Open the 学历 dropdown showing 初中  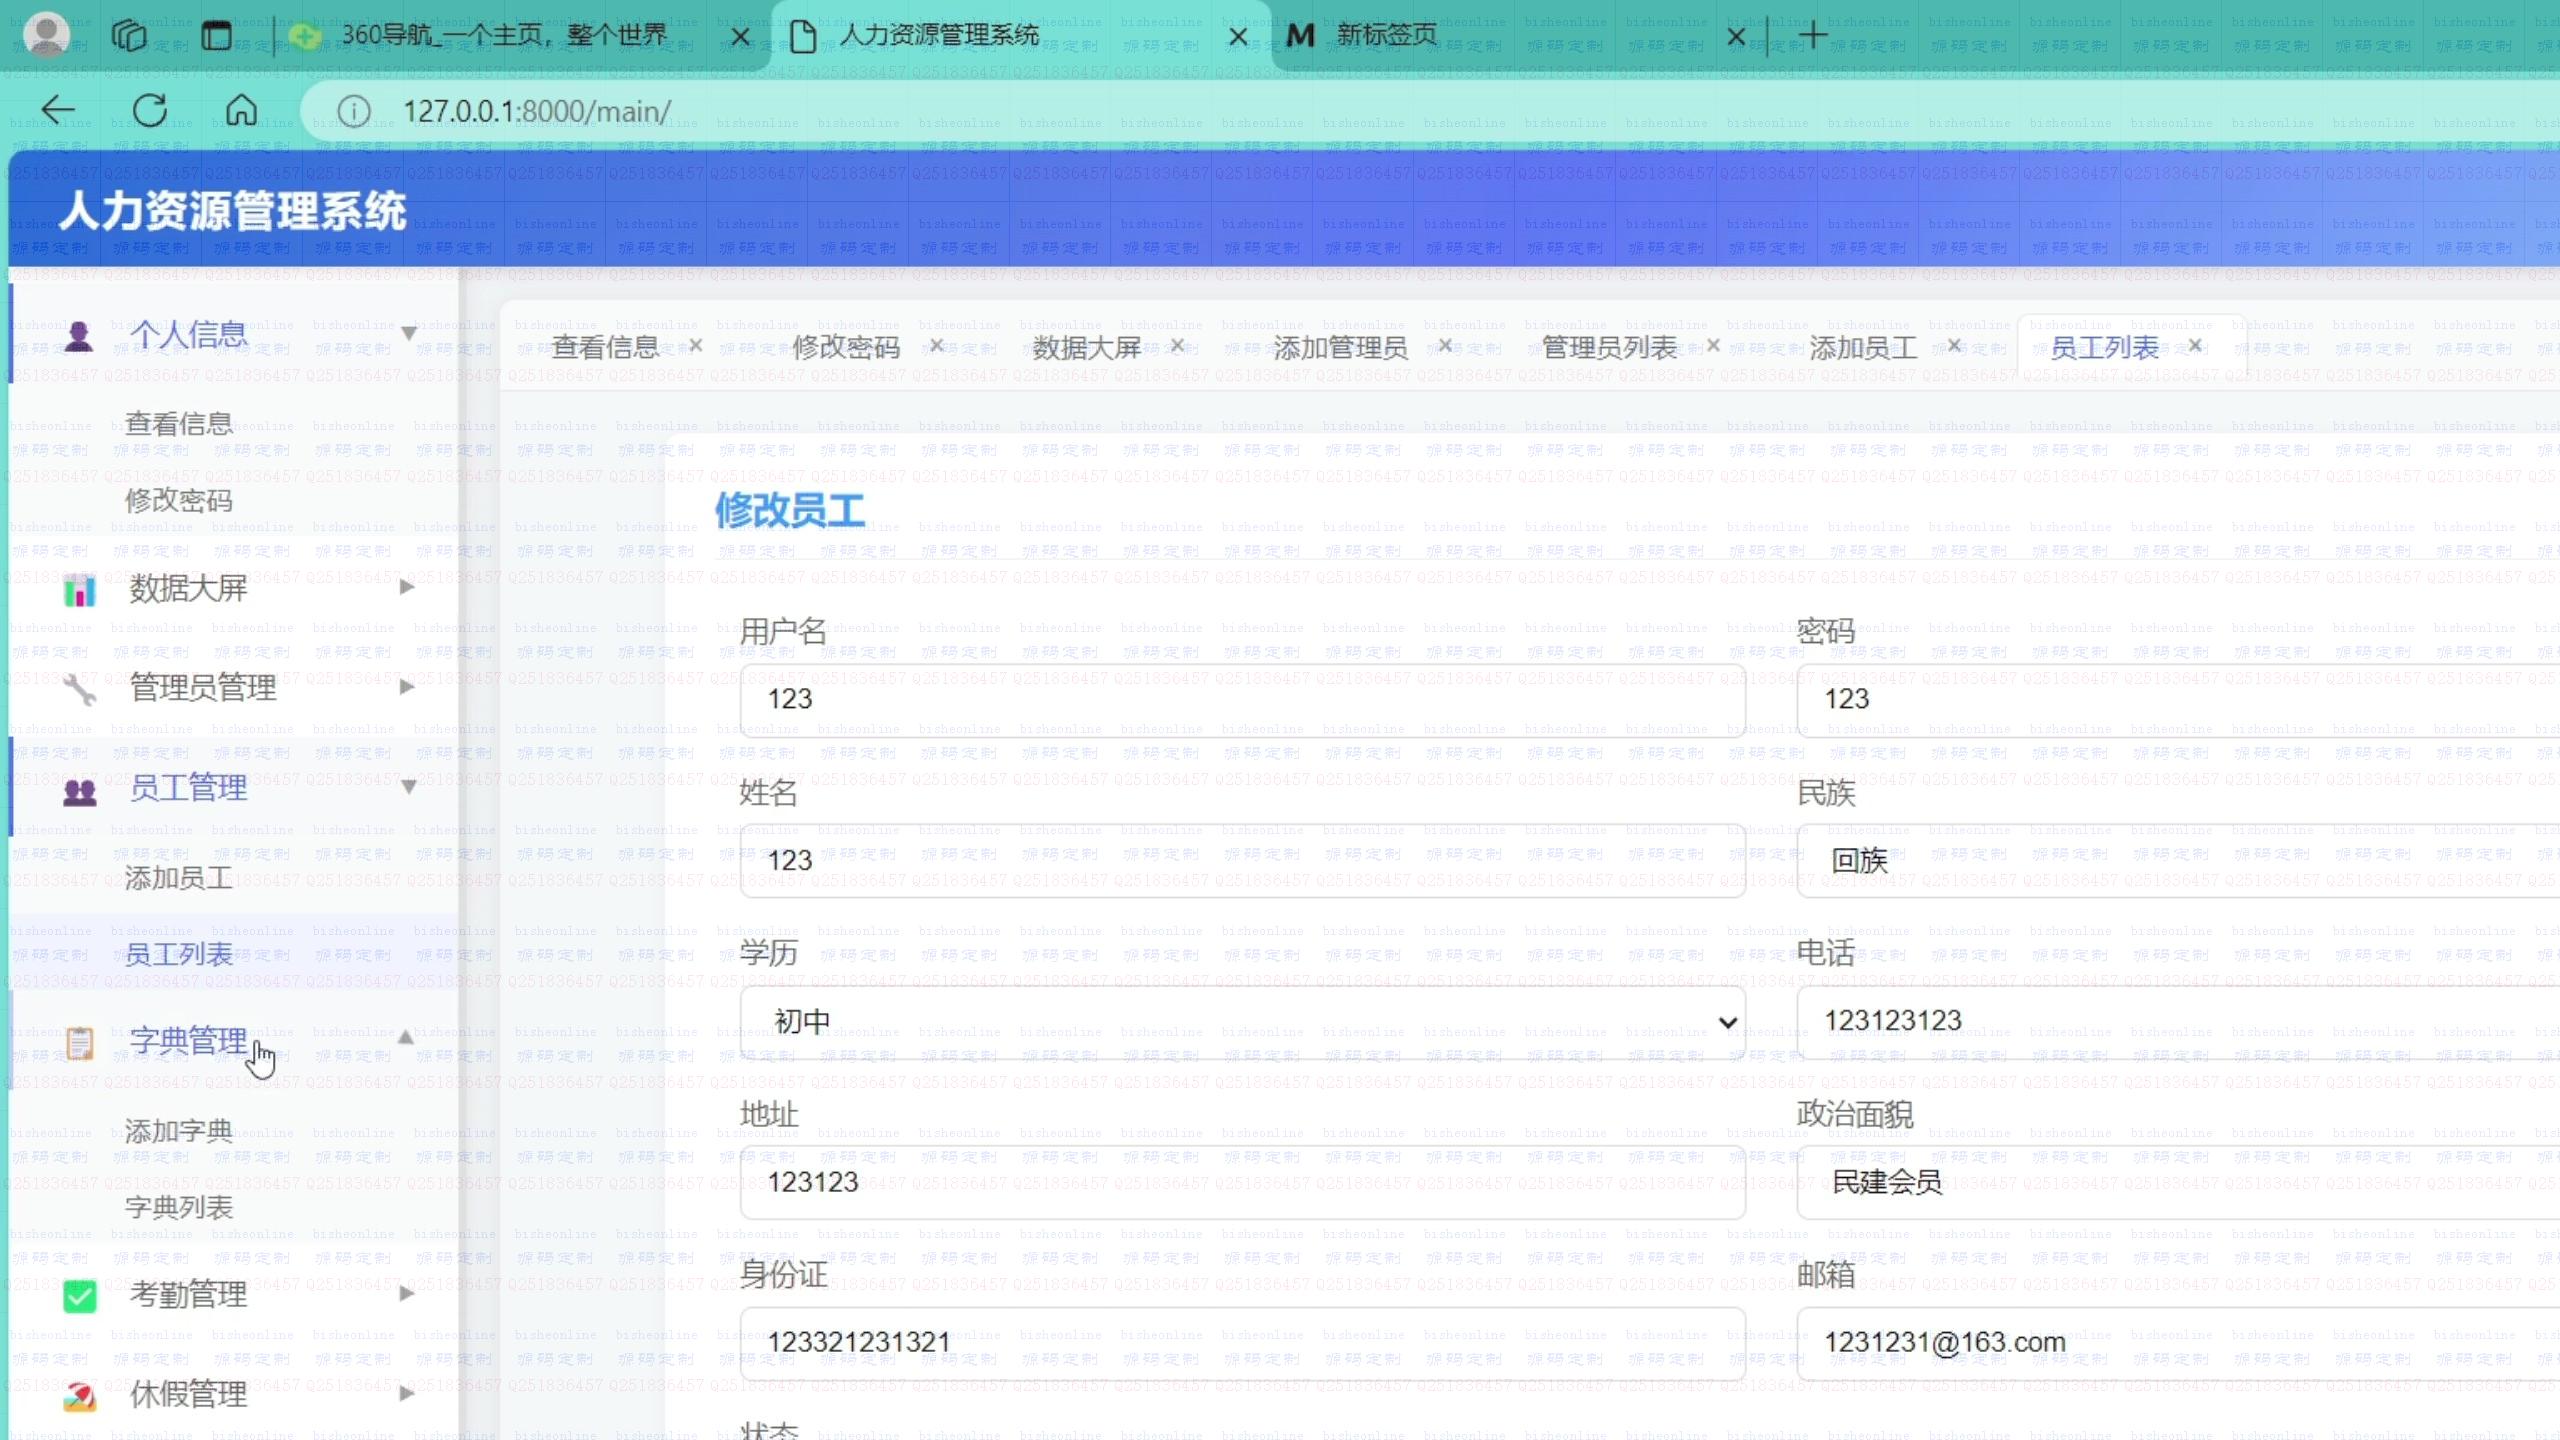pyautogui.click(x=1243, y=1022)
